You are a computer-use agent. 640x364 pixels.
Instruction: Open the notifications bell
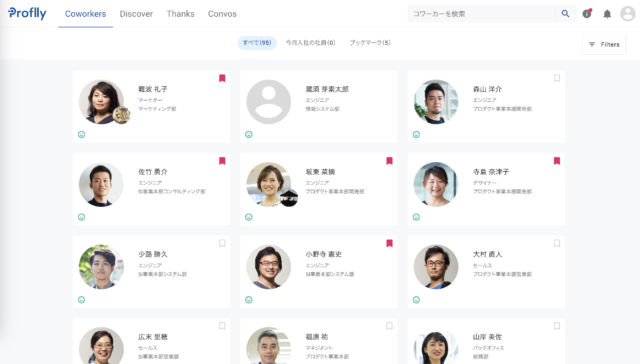coord(607,14)
